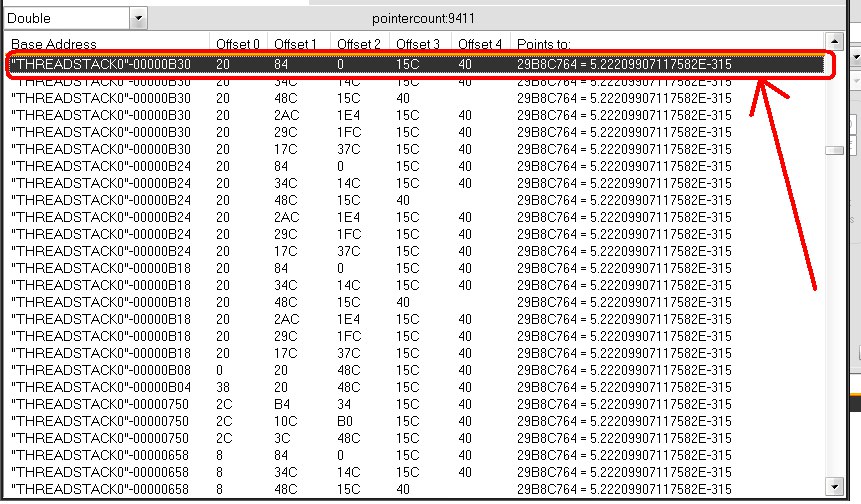The height and width of the screenshot is (504, 861).
Task: Select the highlighted THREADSTACK0-00000B30 row with offset 84
Action: tap(400, 64)
